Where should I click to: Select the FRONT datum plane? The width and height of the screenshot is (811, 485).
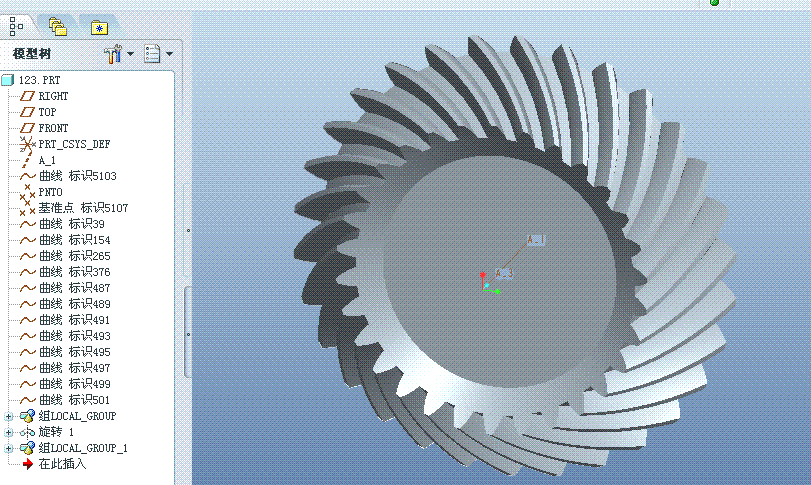[53, 128]
